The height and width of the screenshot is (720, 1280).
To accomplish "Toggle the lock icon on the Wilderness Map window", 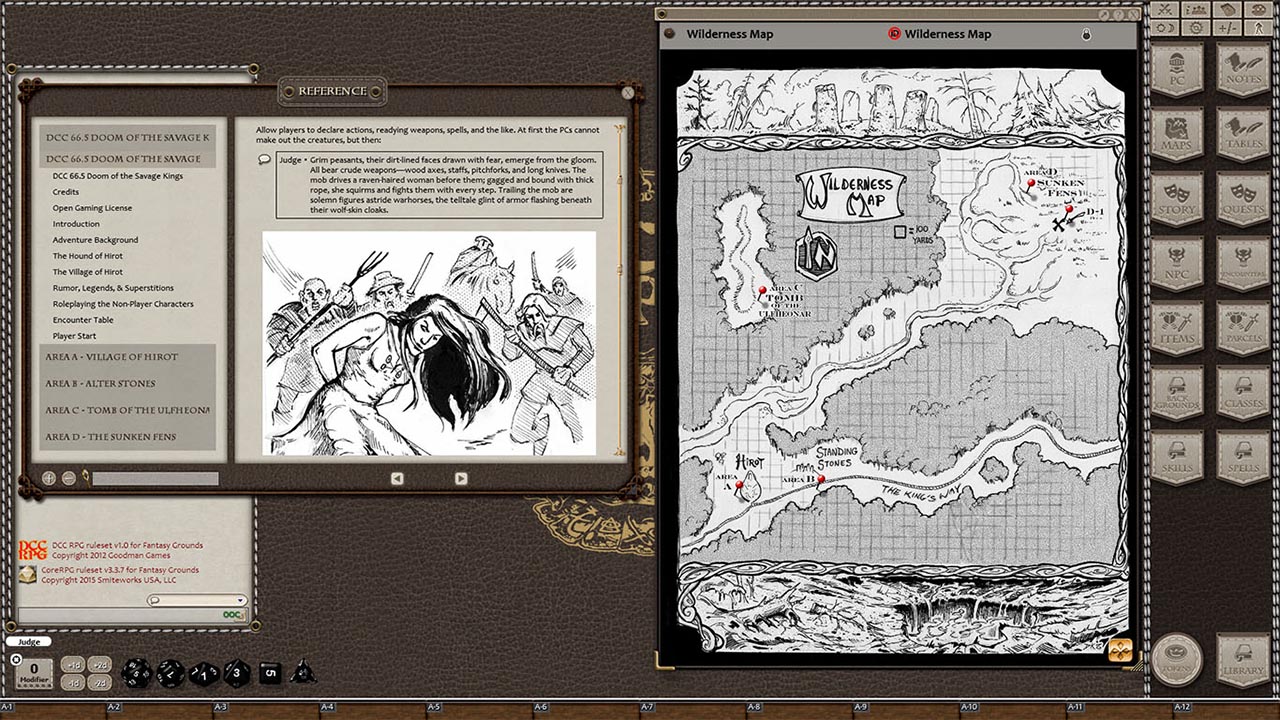I will tap(1086, 35).
